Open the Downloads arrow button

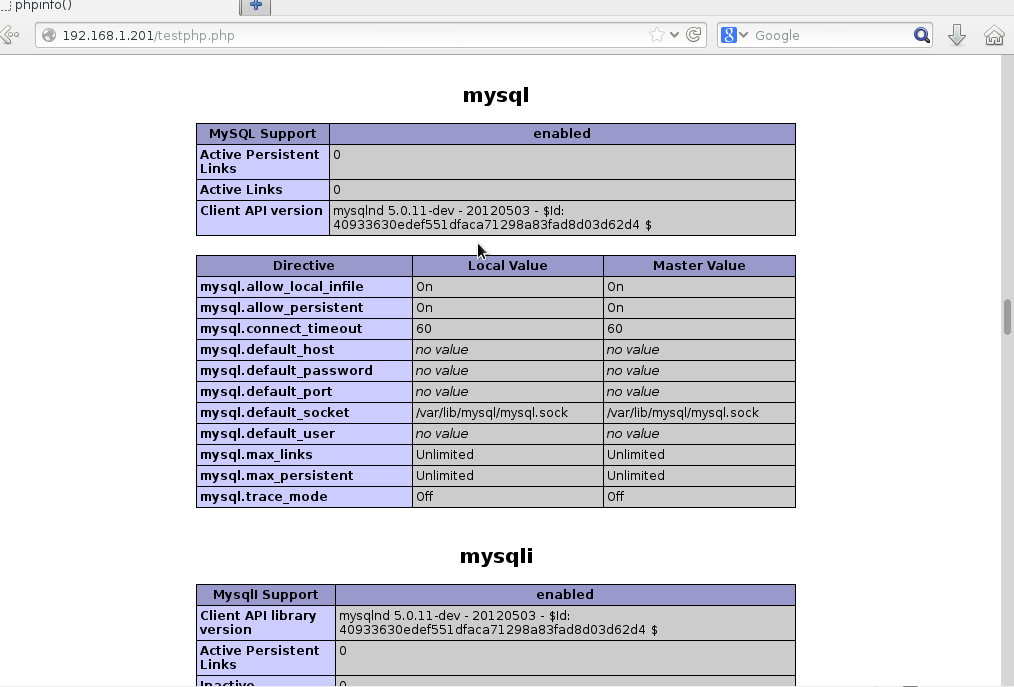tap(957, 35)
